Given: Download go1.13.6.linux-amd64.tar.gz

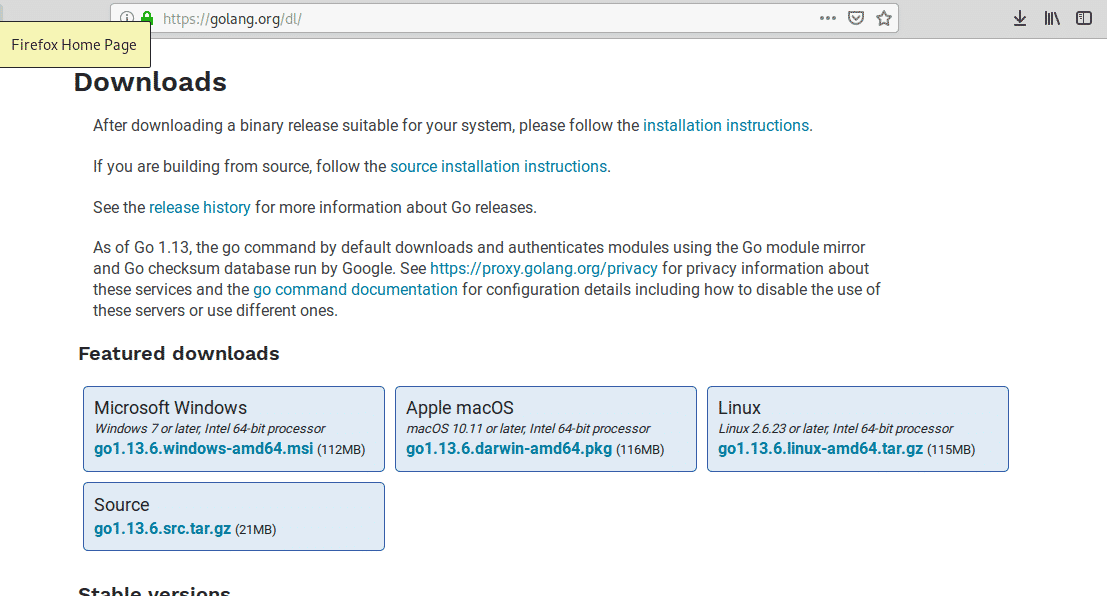Looking at the screenshot, I should point(820,448).
